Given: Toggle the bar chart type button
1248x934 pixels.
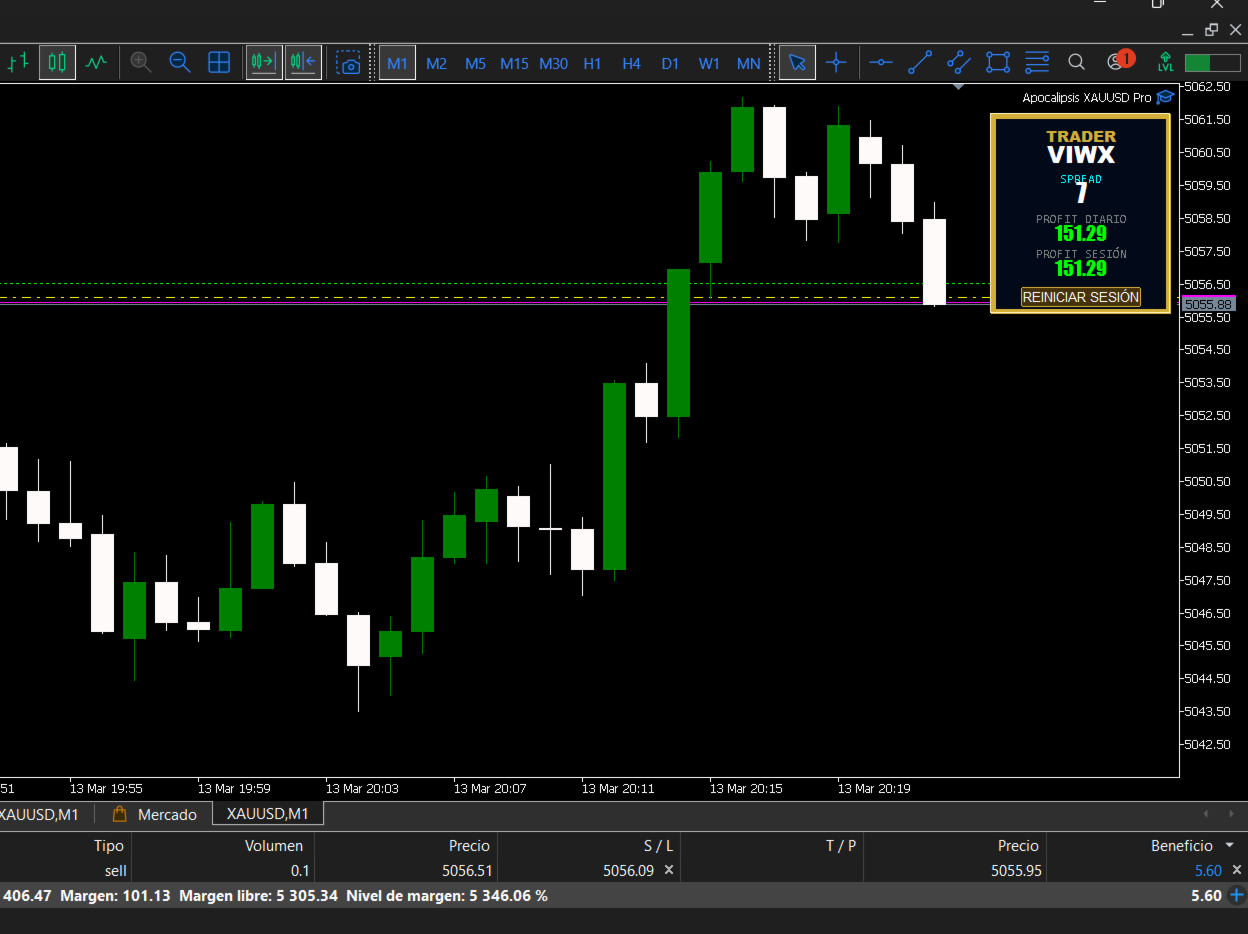Looking at the screenshot, I should [18, 62].
